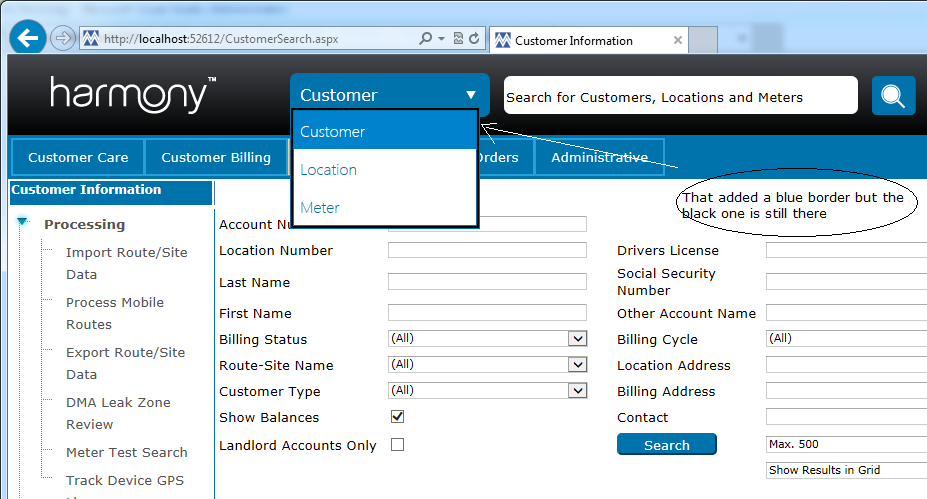Image resolution: width=927 pixels, height=499 pixels.
Task: Click the refresh icon in address bar
Action: (x=474, y=39)
